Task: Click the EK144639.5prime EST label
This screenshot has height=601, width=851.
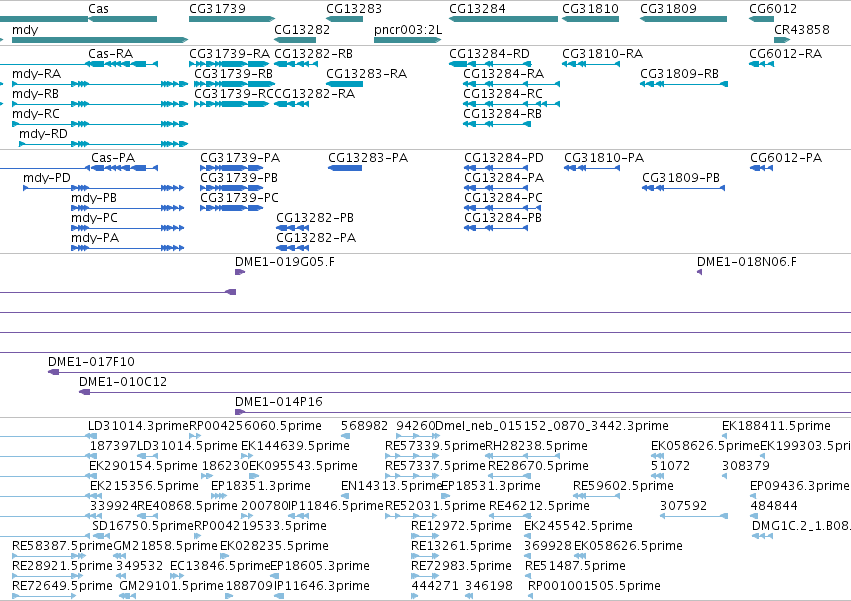Action: tap(295, 446)
